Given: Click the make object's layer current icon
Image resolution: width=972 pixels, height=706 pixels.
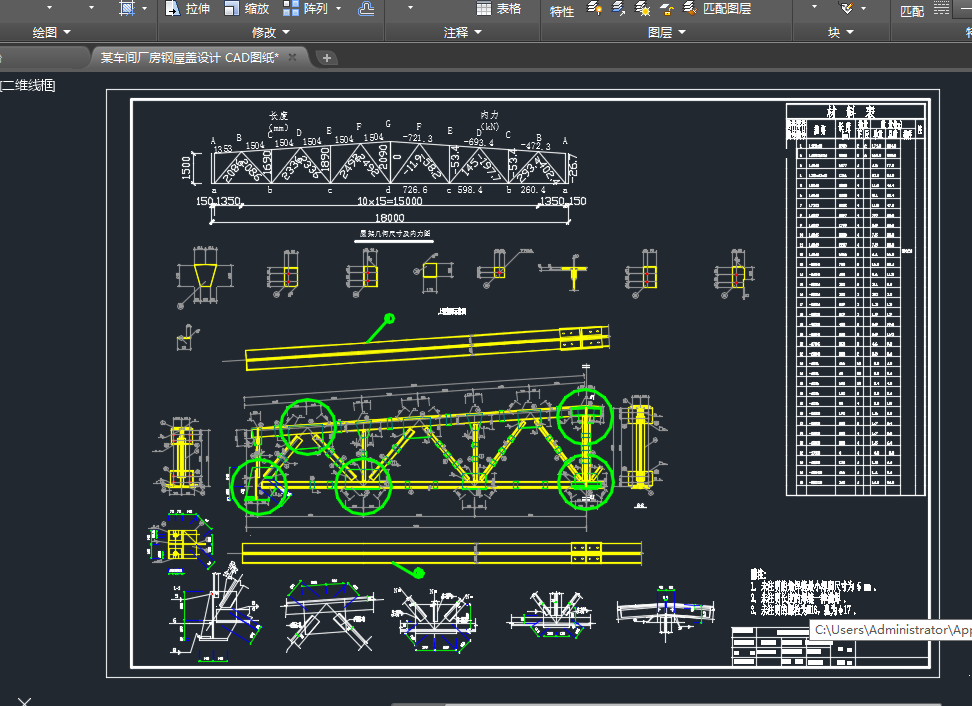Looking at the screenshot, I should coord(618,8).
